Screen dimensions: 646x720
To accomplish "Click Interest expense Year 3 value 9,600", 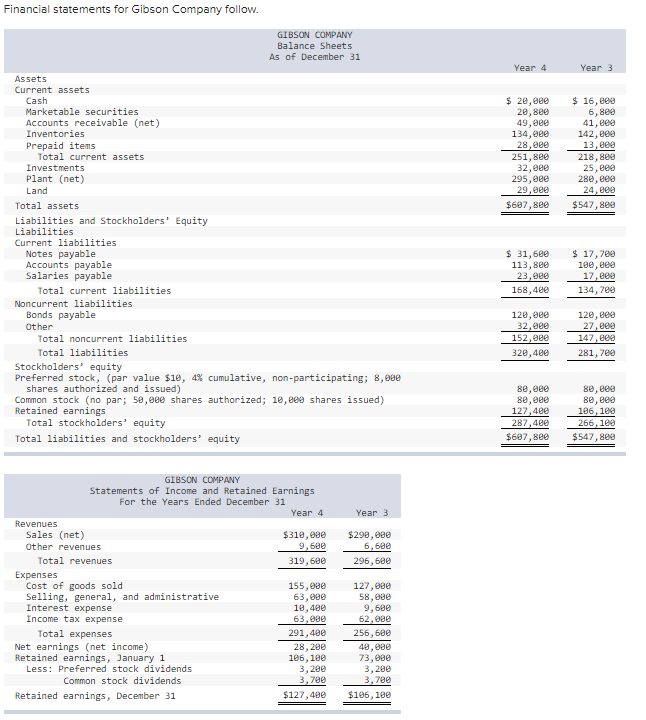I will pos(378,608).
